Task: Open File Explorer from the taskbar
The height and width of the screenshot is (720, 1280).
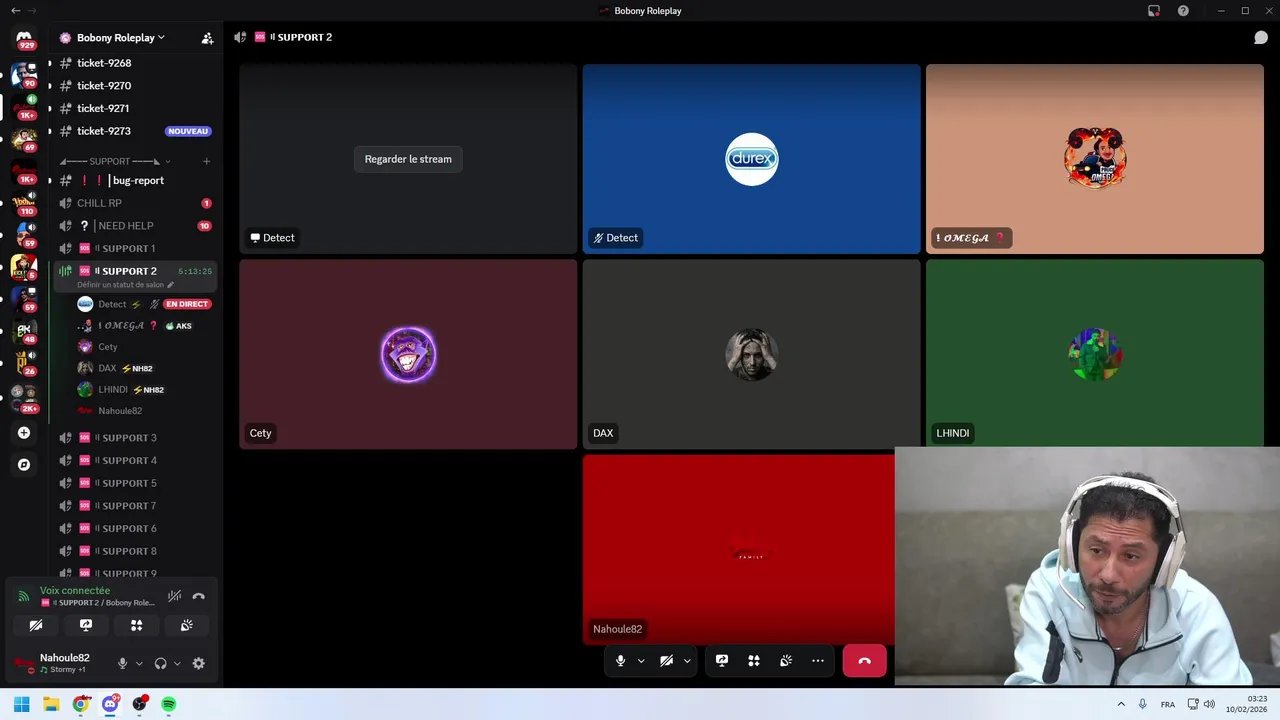Action: pyautogui.click(x=51, y=704)
